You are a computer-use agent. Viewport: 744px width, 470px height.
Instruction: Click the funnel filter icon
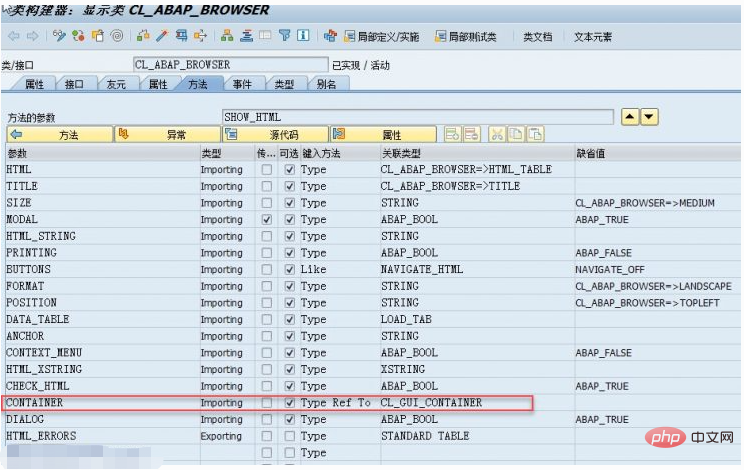tap(284, 36)
